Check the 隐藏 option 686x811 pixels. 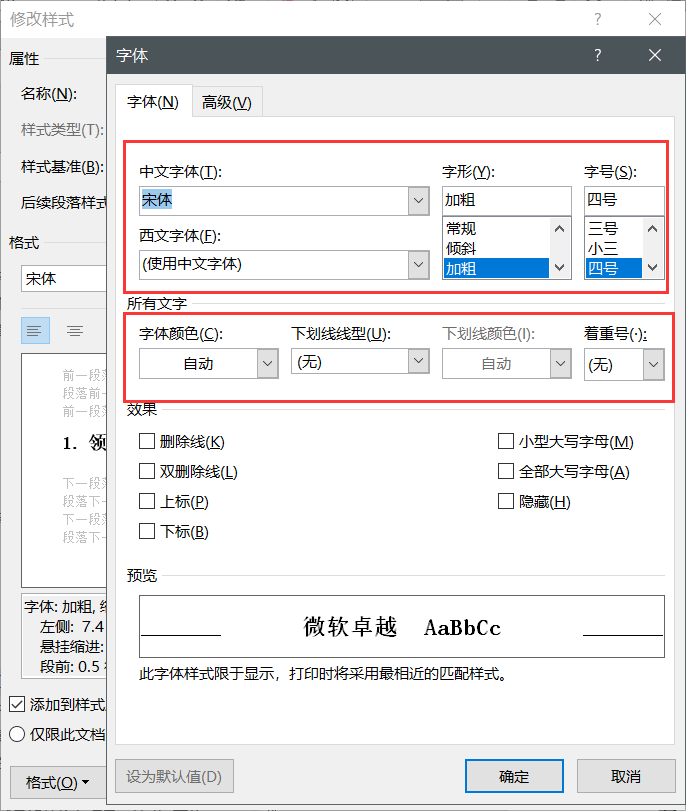pos(506,502)
